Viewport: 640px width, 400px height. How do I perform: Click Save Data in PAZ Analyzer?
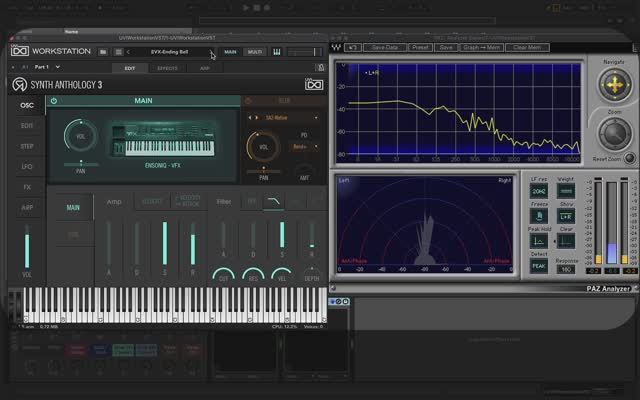[384, 47]
